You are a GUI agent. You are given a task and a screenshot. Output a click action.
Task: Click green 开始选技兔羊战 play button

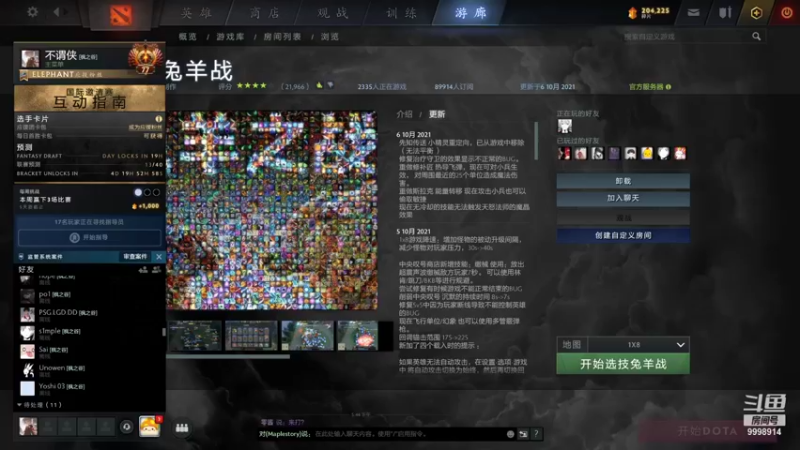pos(623,364)
